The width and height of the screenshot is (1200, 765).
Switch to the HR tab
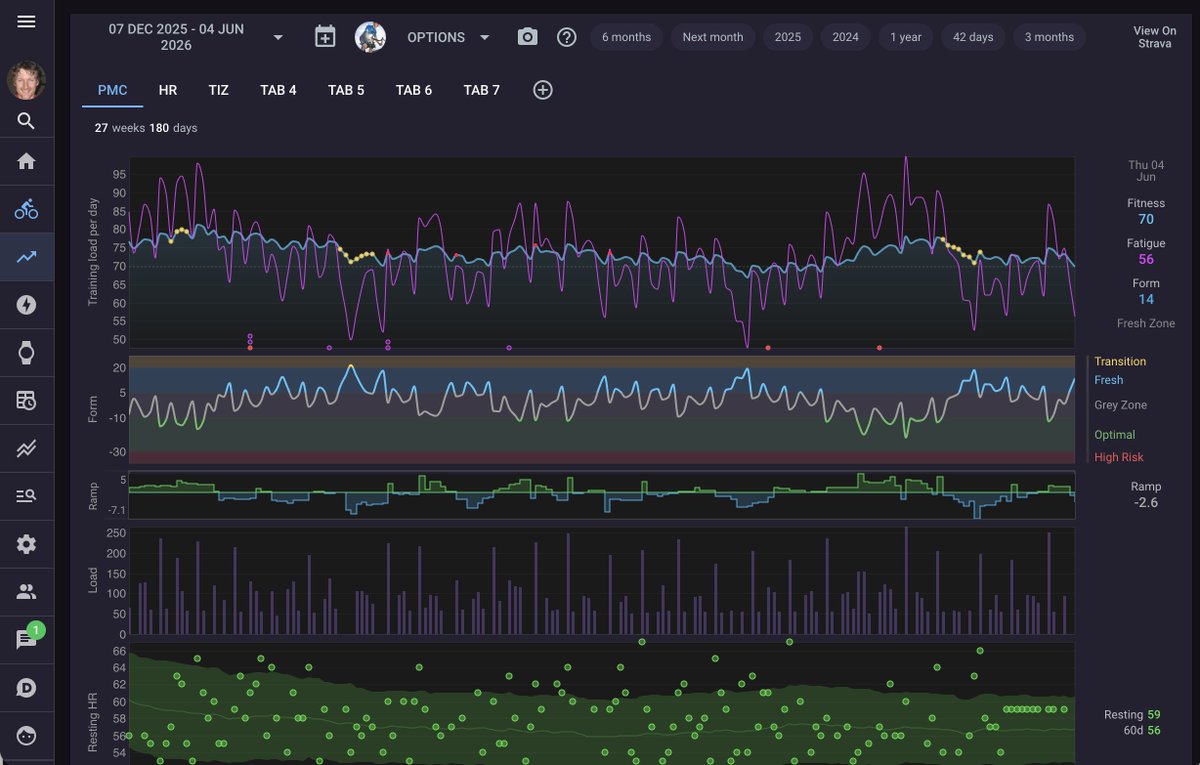pyautogui.click(x=168, y=90)
